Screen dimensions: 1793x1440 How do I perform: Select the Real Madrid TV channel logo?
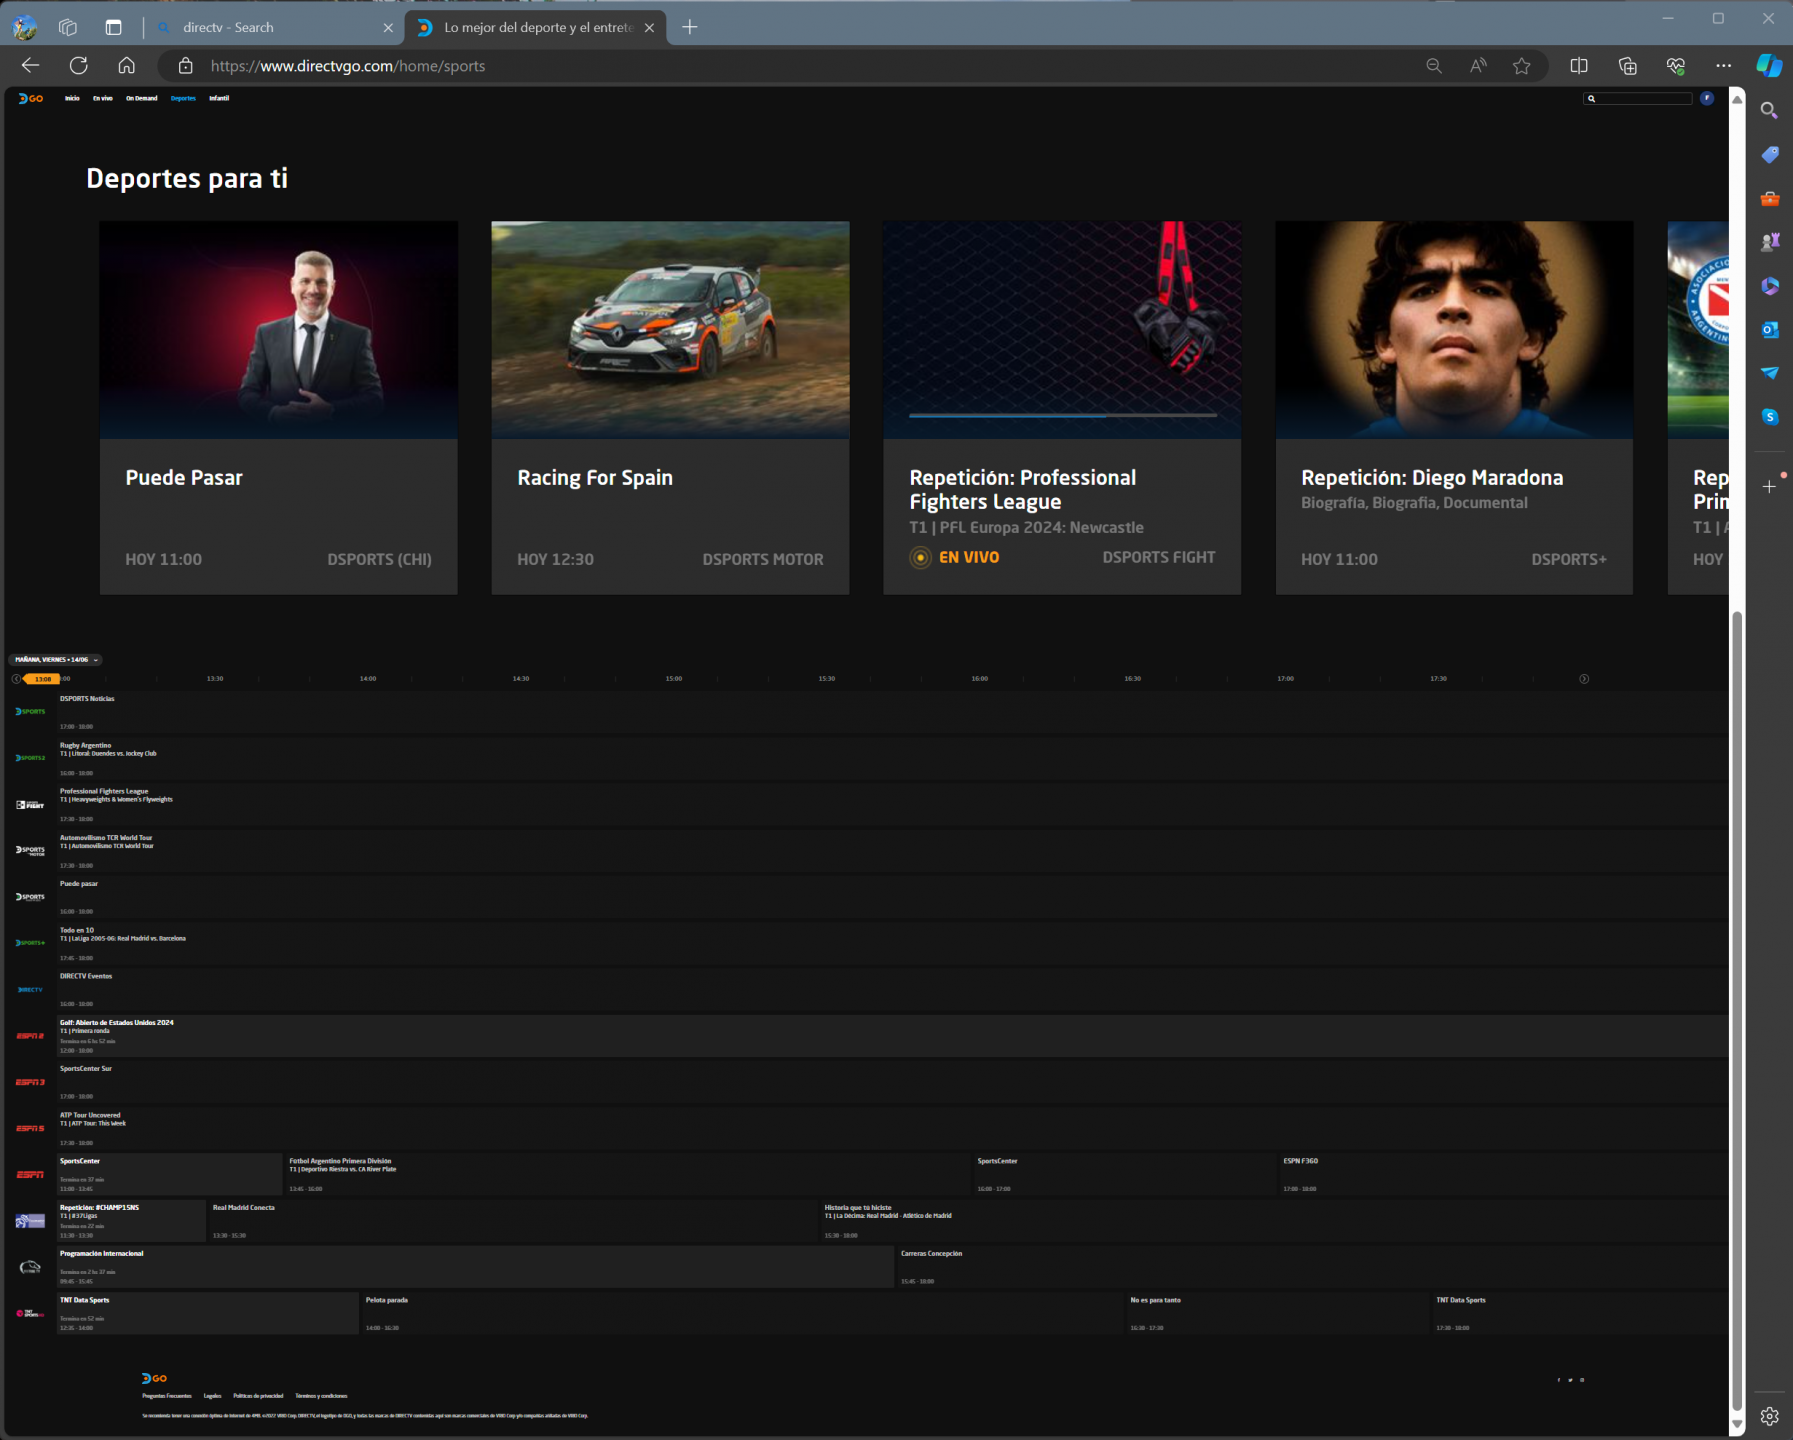tap(30, 1221)
